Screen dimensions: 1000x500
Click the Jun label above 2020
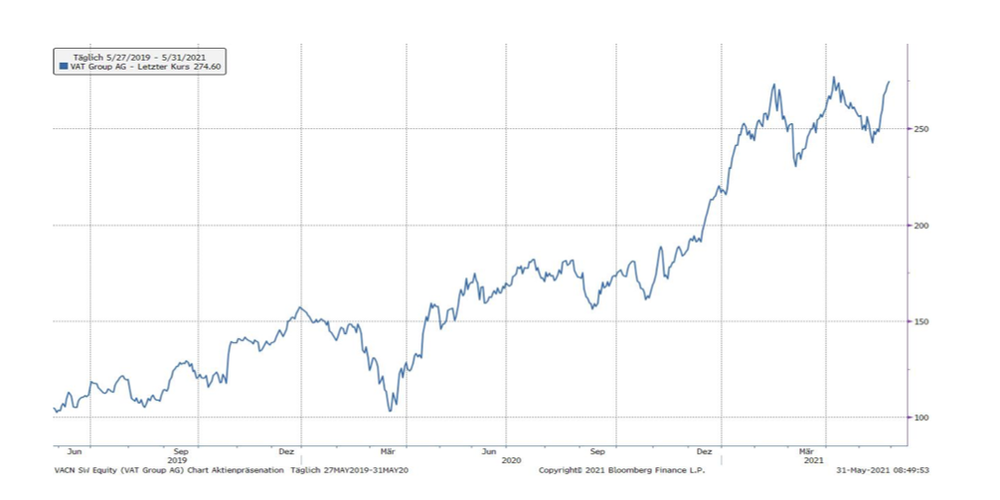(x=489, y=451)
